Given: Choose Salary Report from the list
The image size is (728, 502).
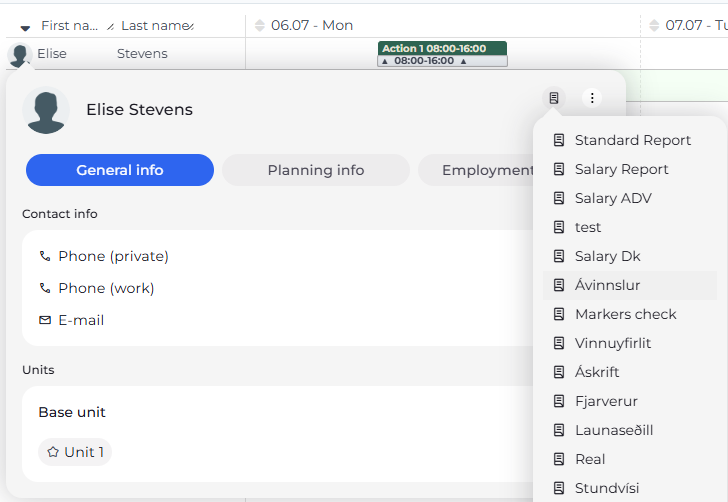Looking at the screenshot, I should click(x=630, y=169).
